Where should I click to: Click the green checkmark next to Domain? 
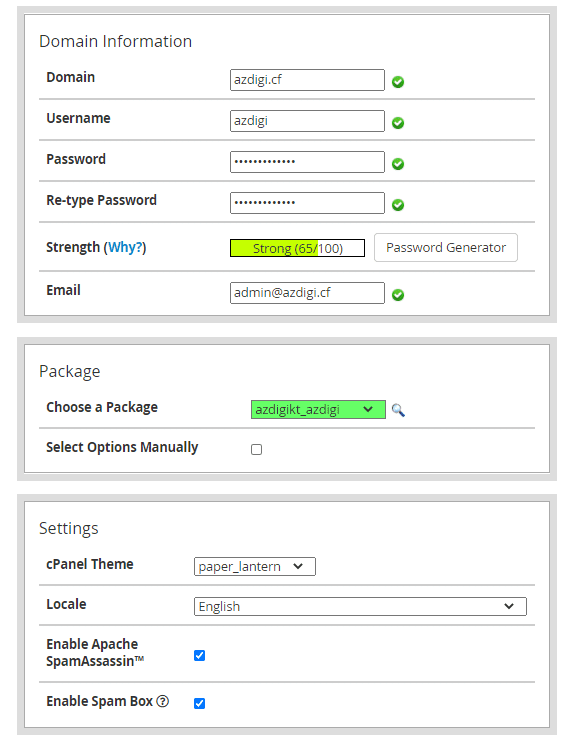pyautogui.click(x=398, y=82)
